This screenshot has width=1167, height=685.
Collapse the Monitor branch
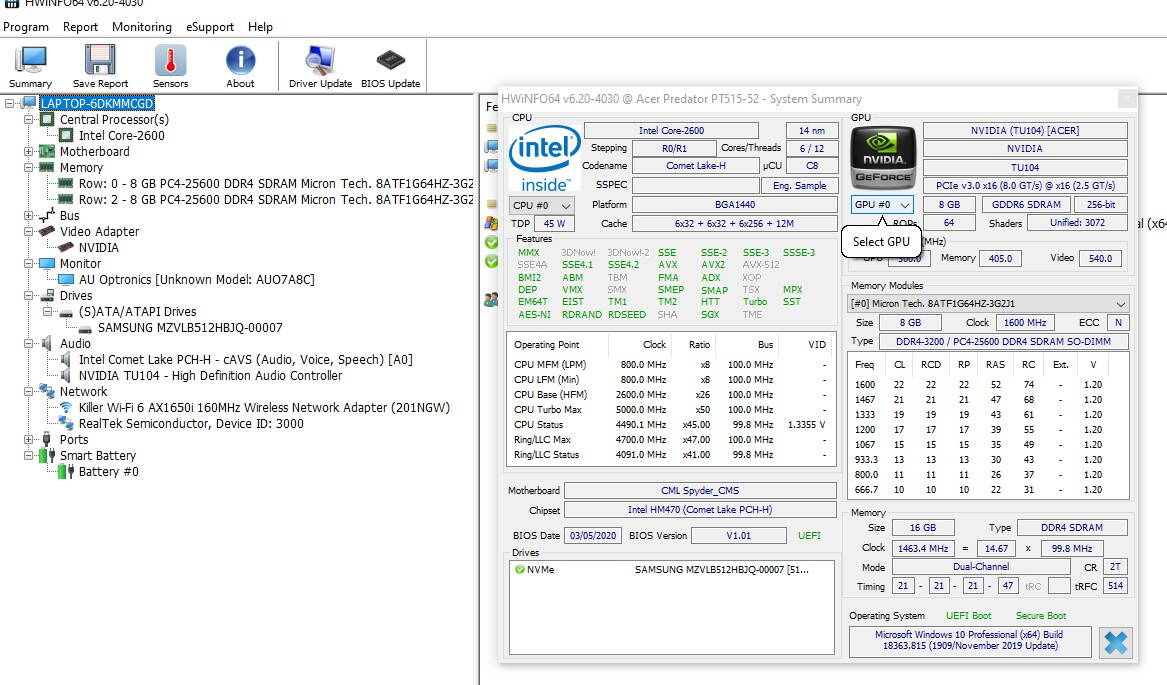(x=29, y=264)
